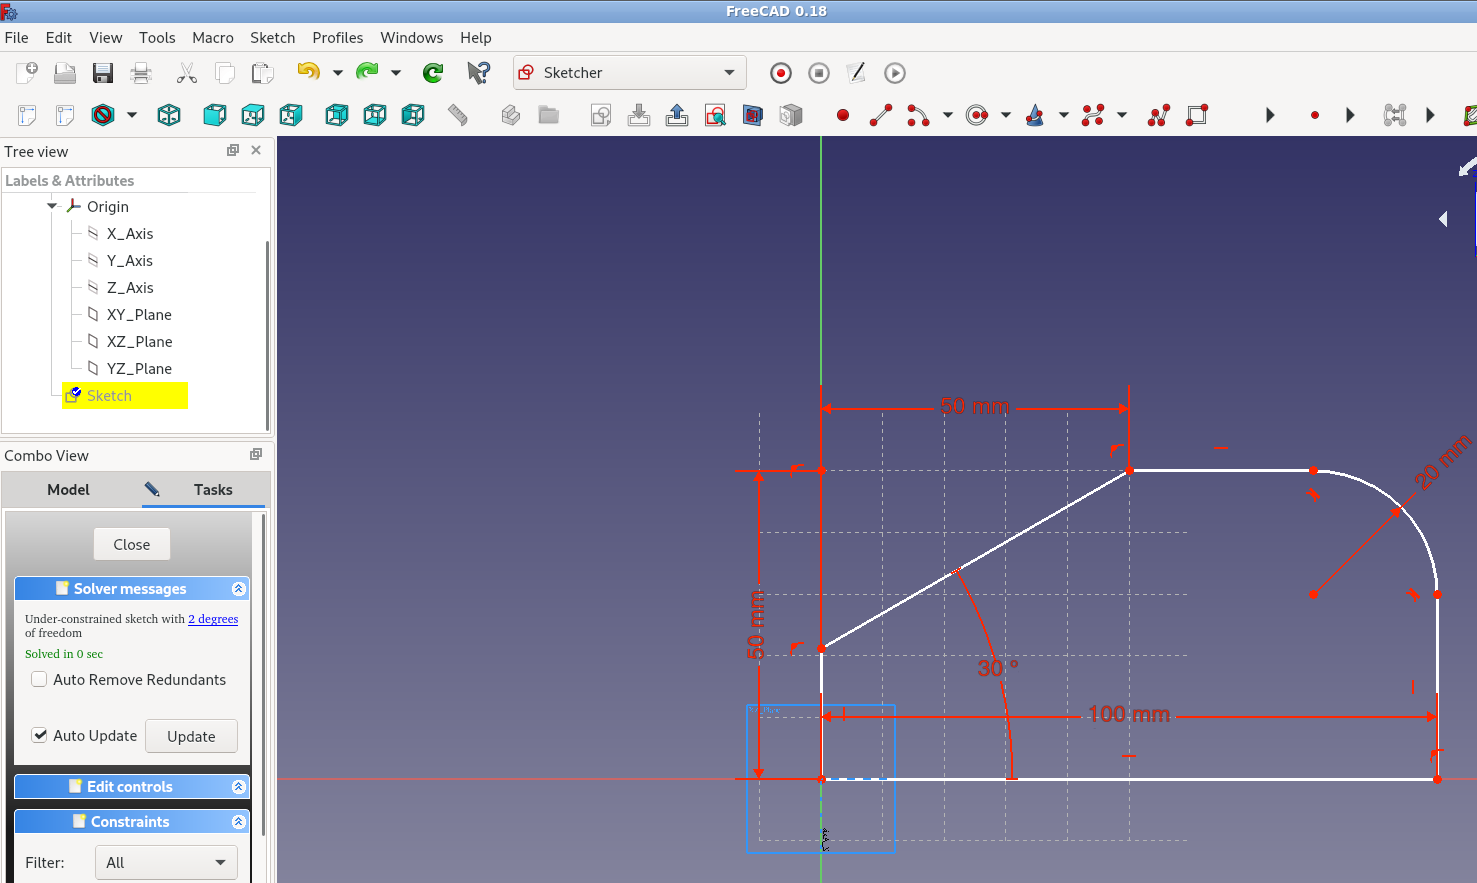Image resolution: width=1477 pixels, height=883 pixels.
Task: Open the B-spline tools dropdown arrow
Action: pos(1122,115)
